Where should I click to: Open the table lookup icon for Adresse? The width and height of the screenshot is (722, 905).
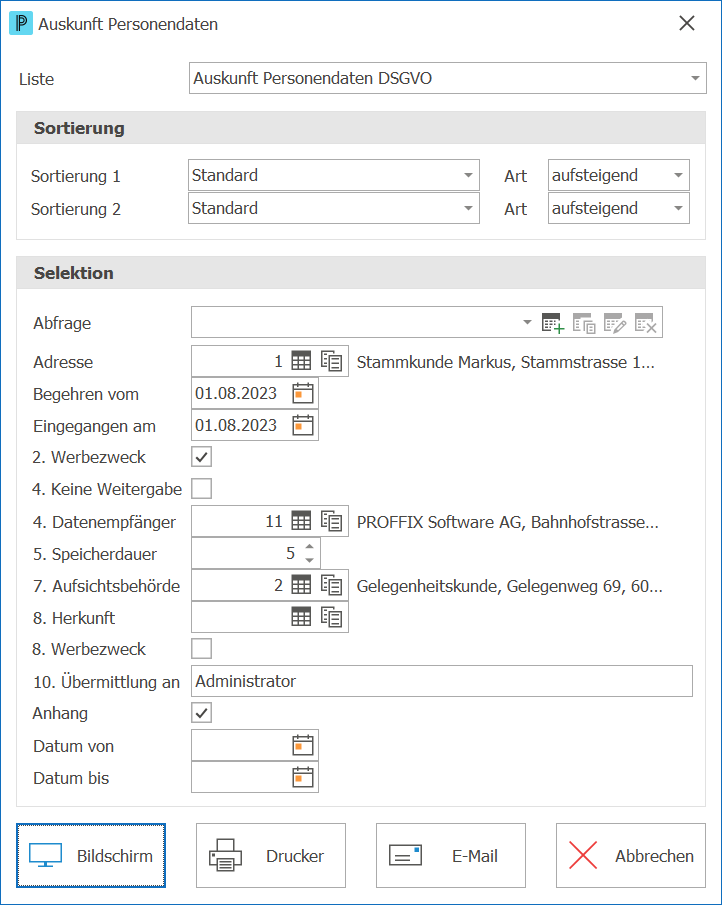[301, 361]
